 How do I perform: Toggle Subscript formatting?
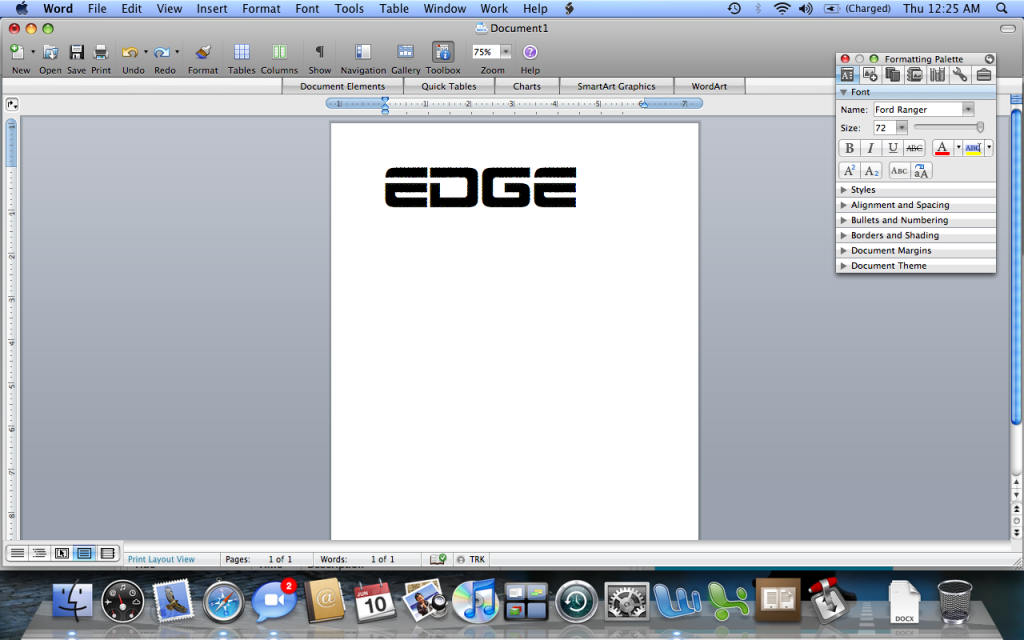point(871,171)
